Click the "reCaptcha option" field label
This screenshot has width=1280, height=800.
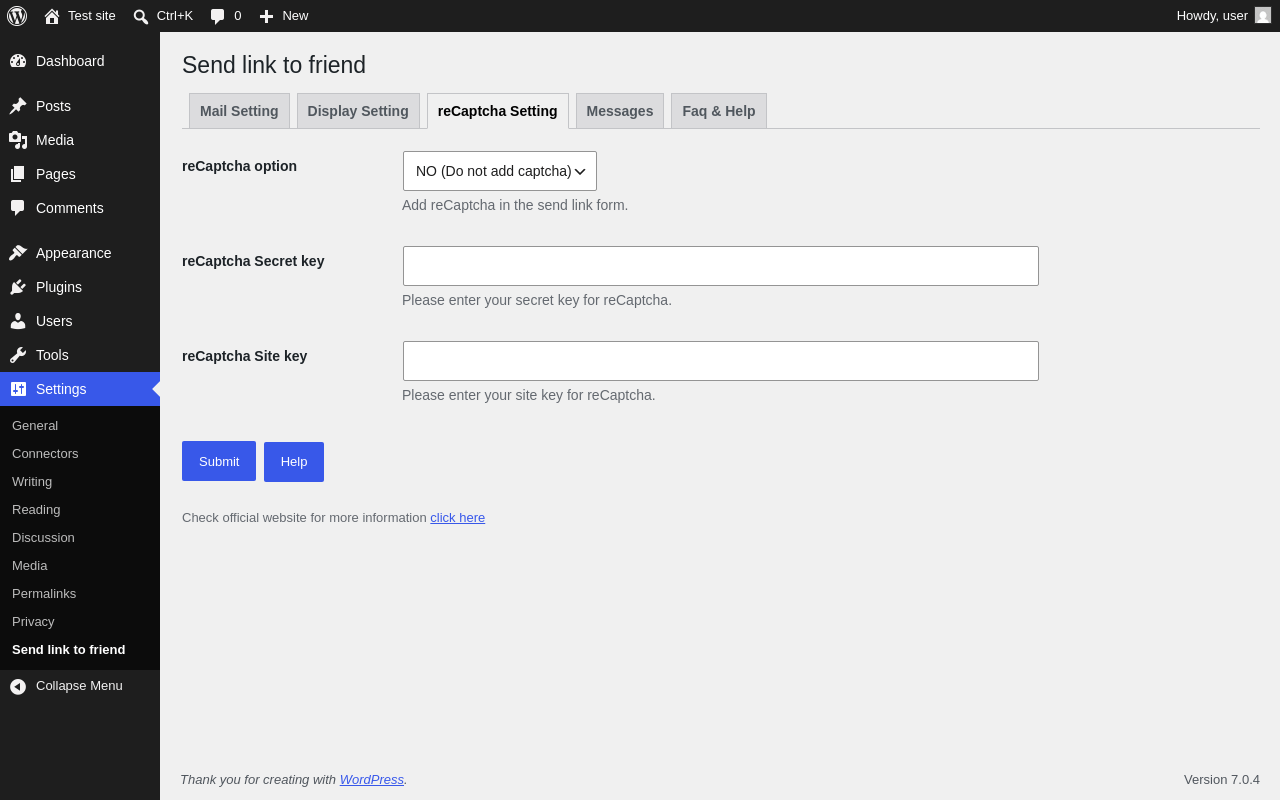tap(239, 166)
